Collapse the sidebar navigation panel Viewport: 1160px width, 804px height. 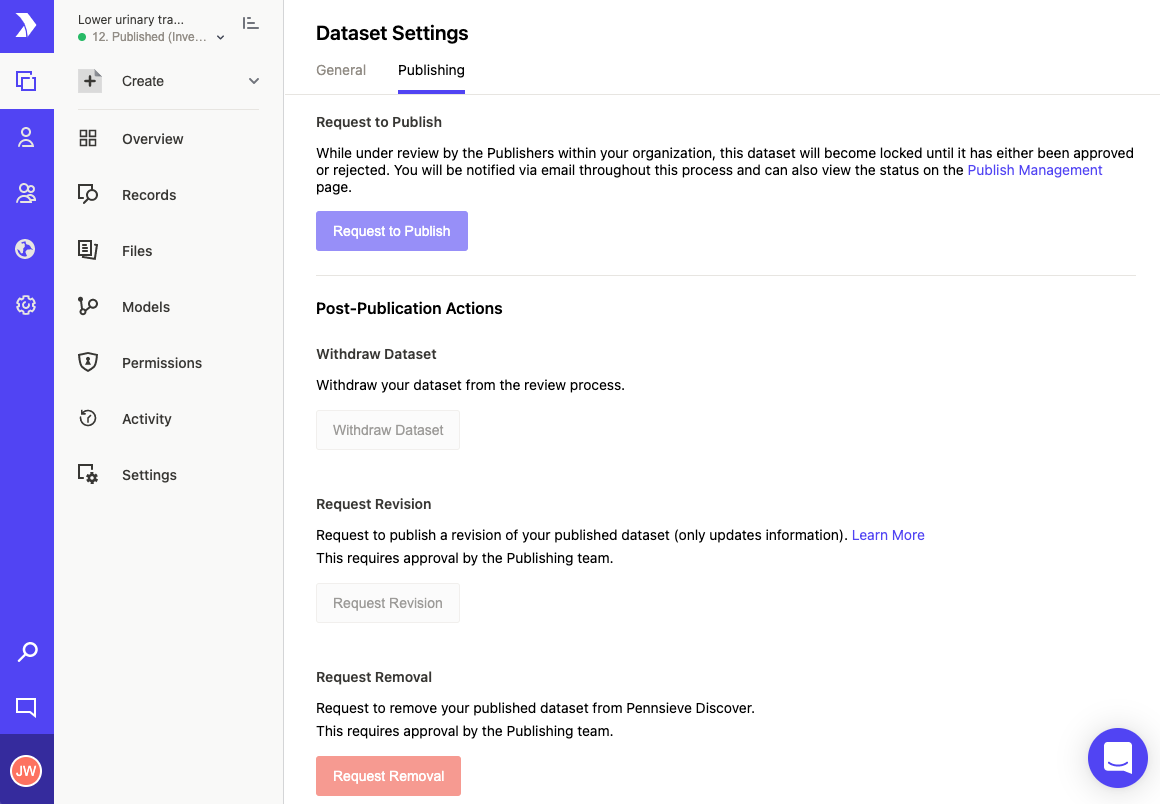point(251,23)
